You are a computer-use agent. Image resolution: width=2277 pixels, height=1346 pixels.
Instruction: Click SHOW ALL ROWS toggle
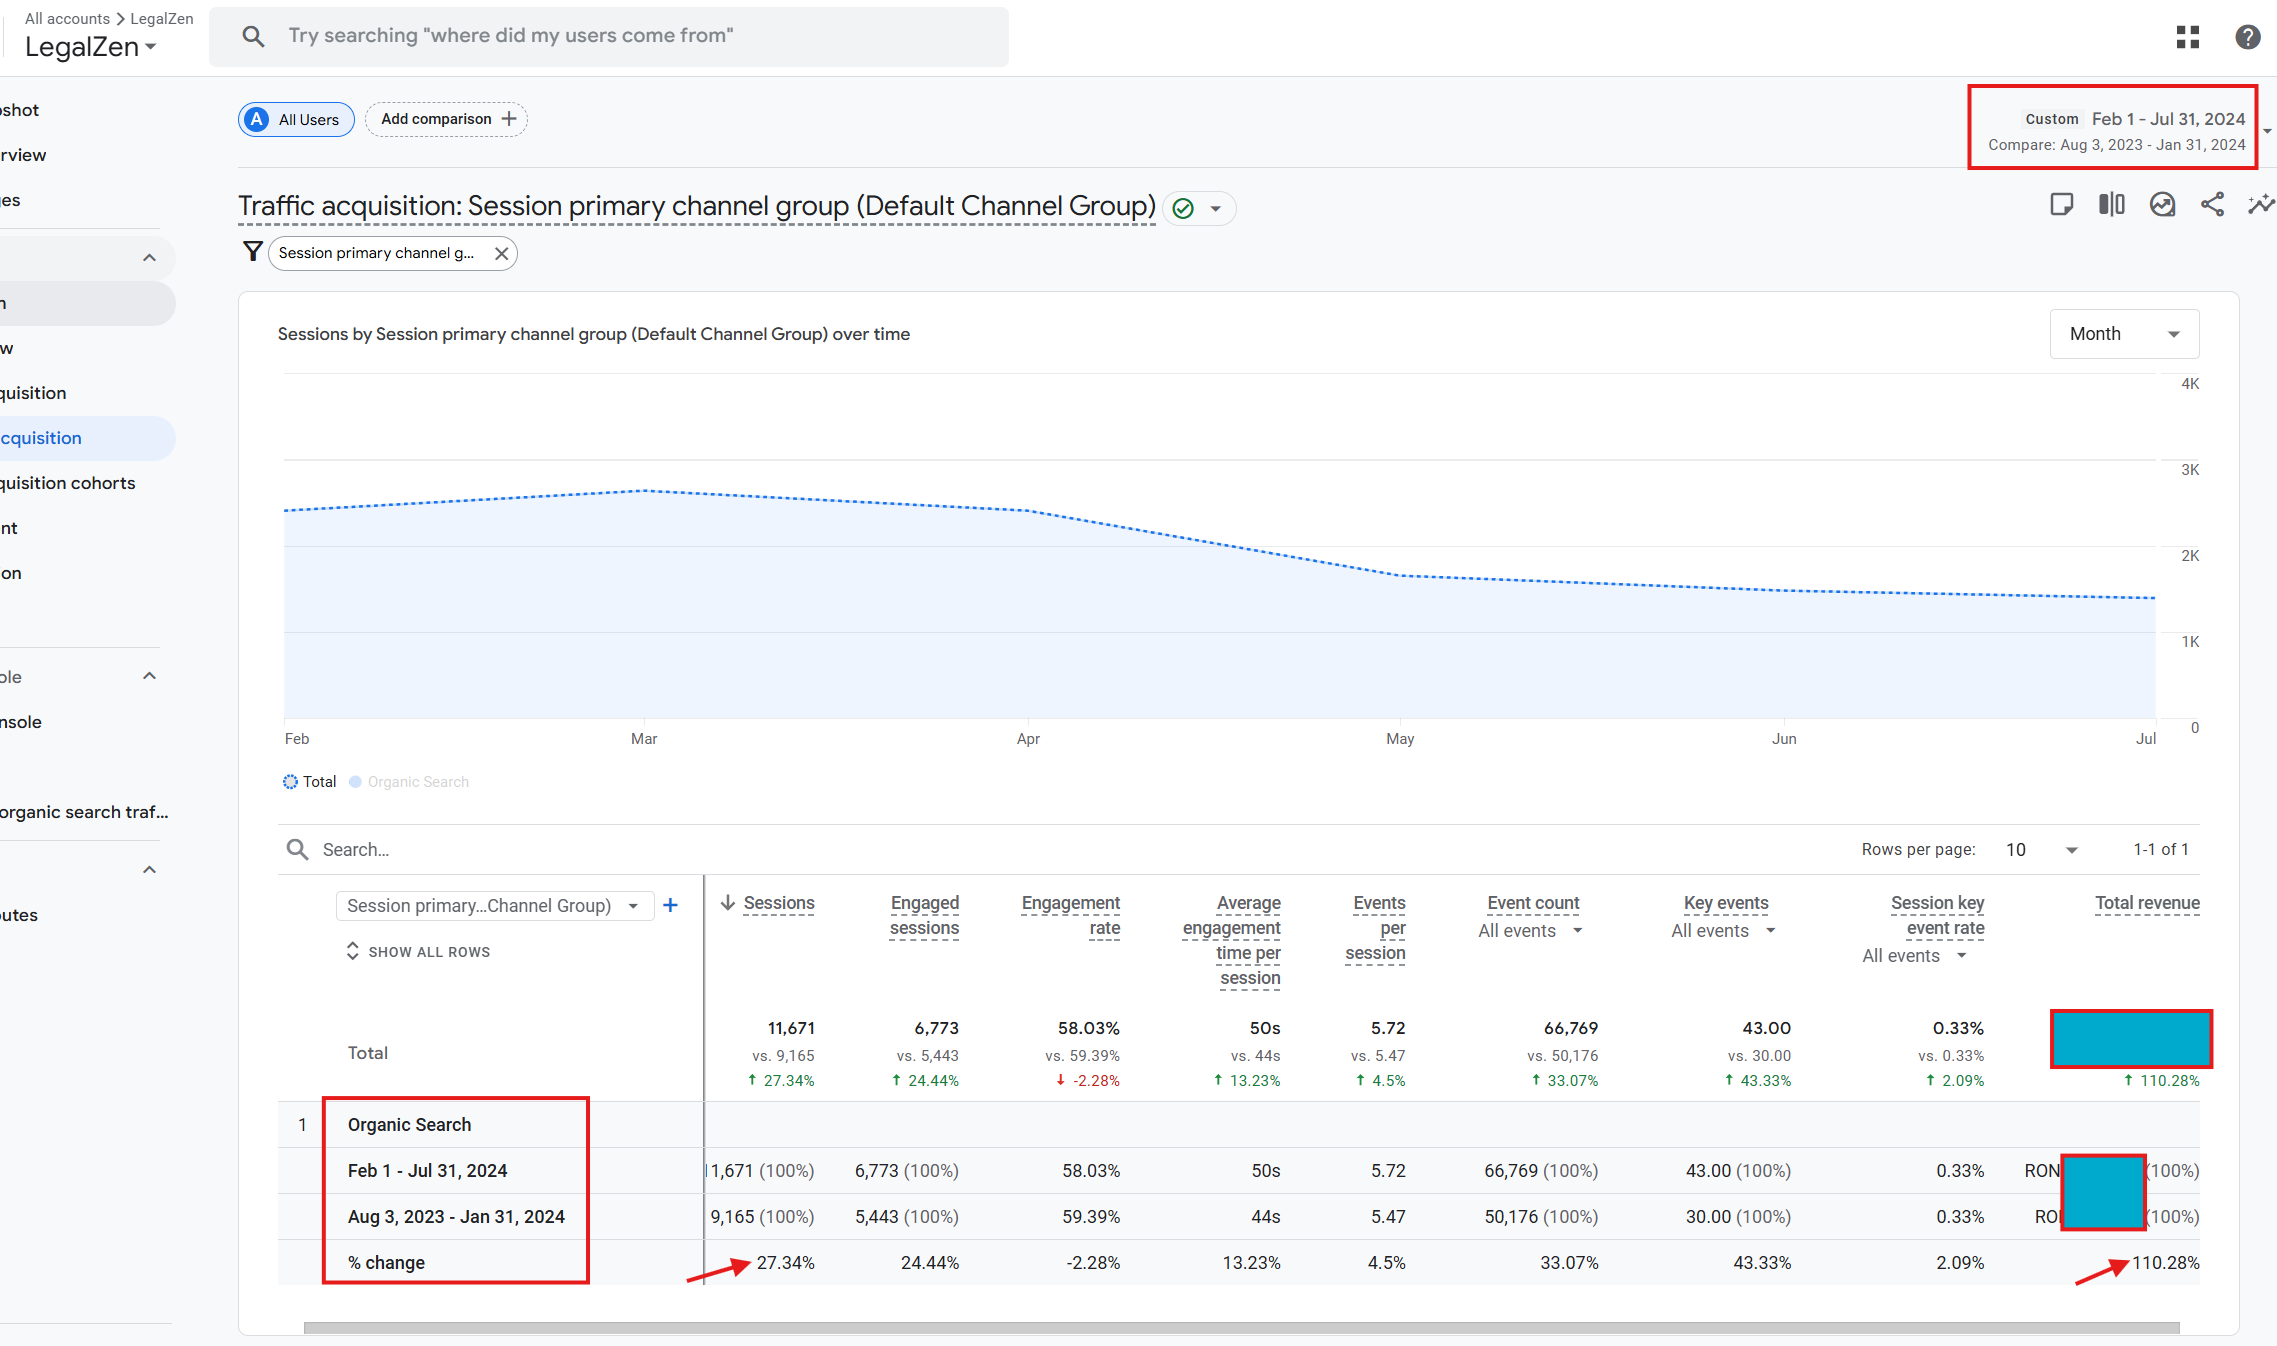point(417,952)
